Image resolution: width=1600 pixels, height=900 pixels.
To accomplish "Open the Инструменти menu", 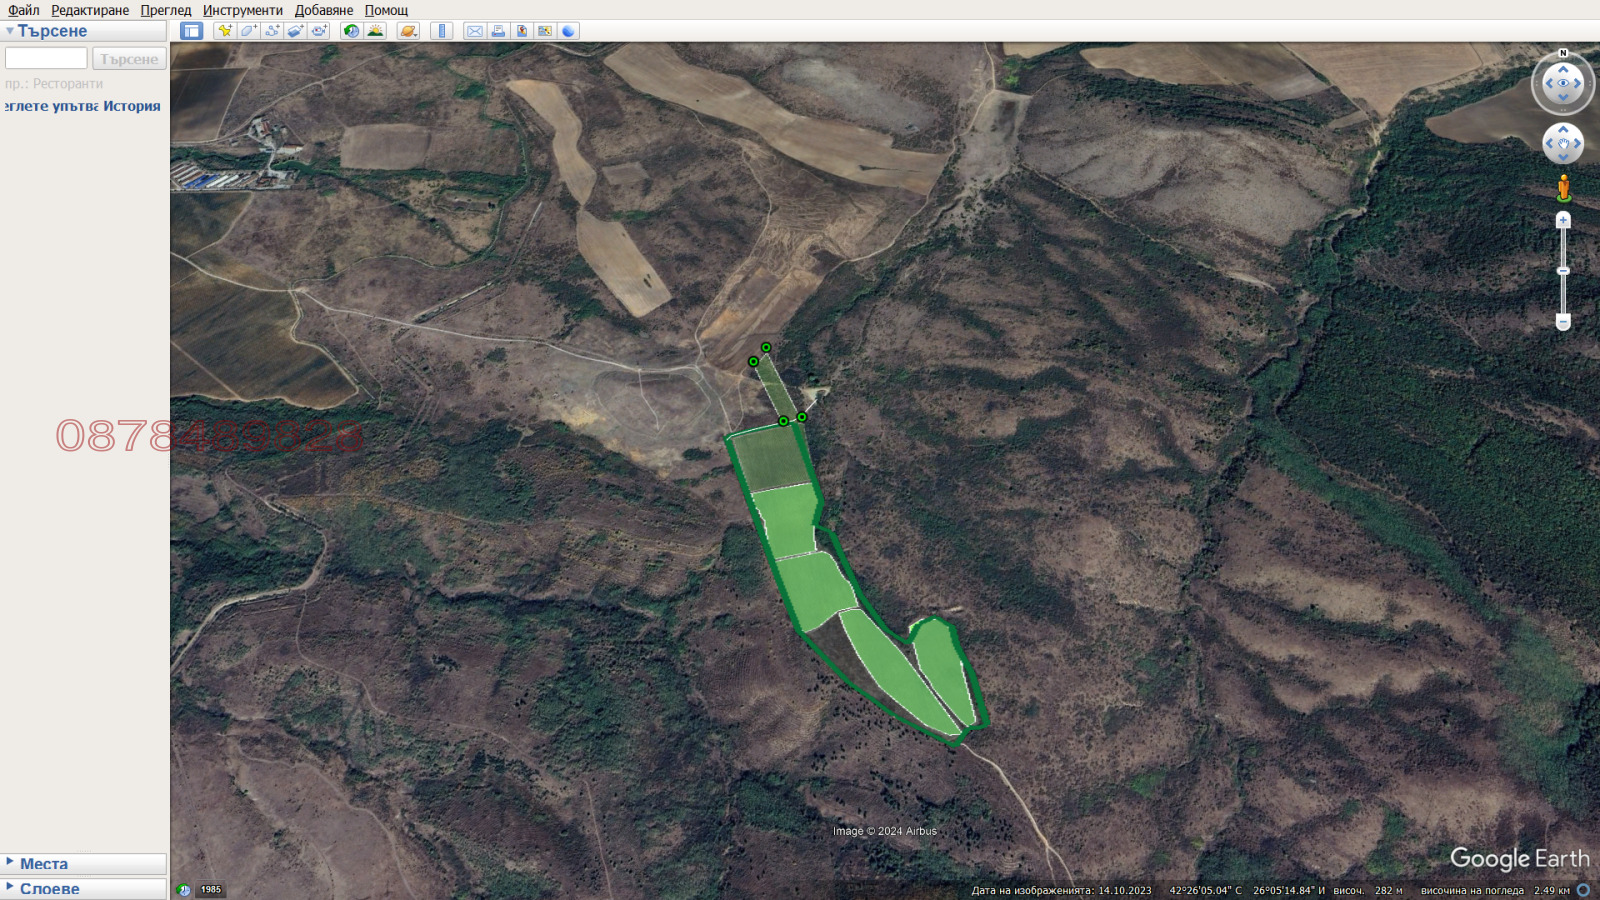I will click(242, 10).
